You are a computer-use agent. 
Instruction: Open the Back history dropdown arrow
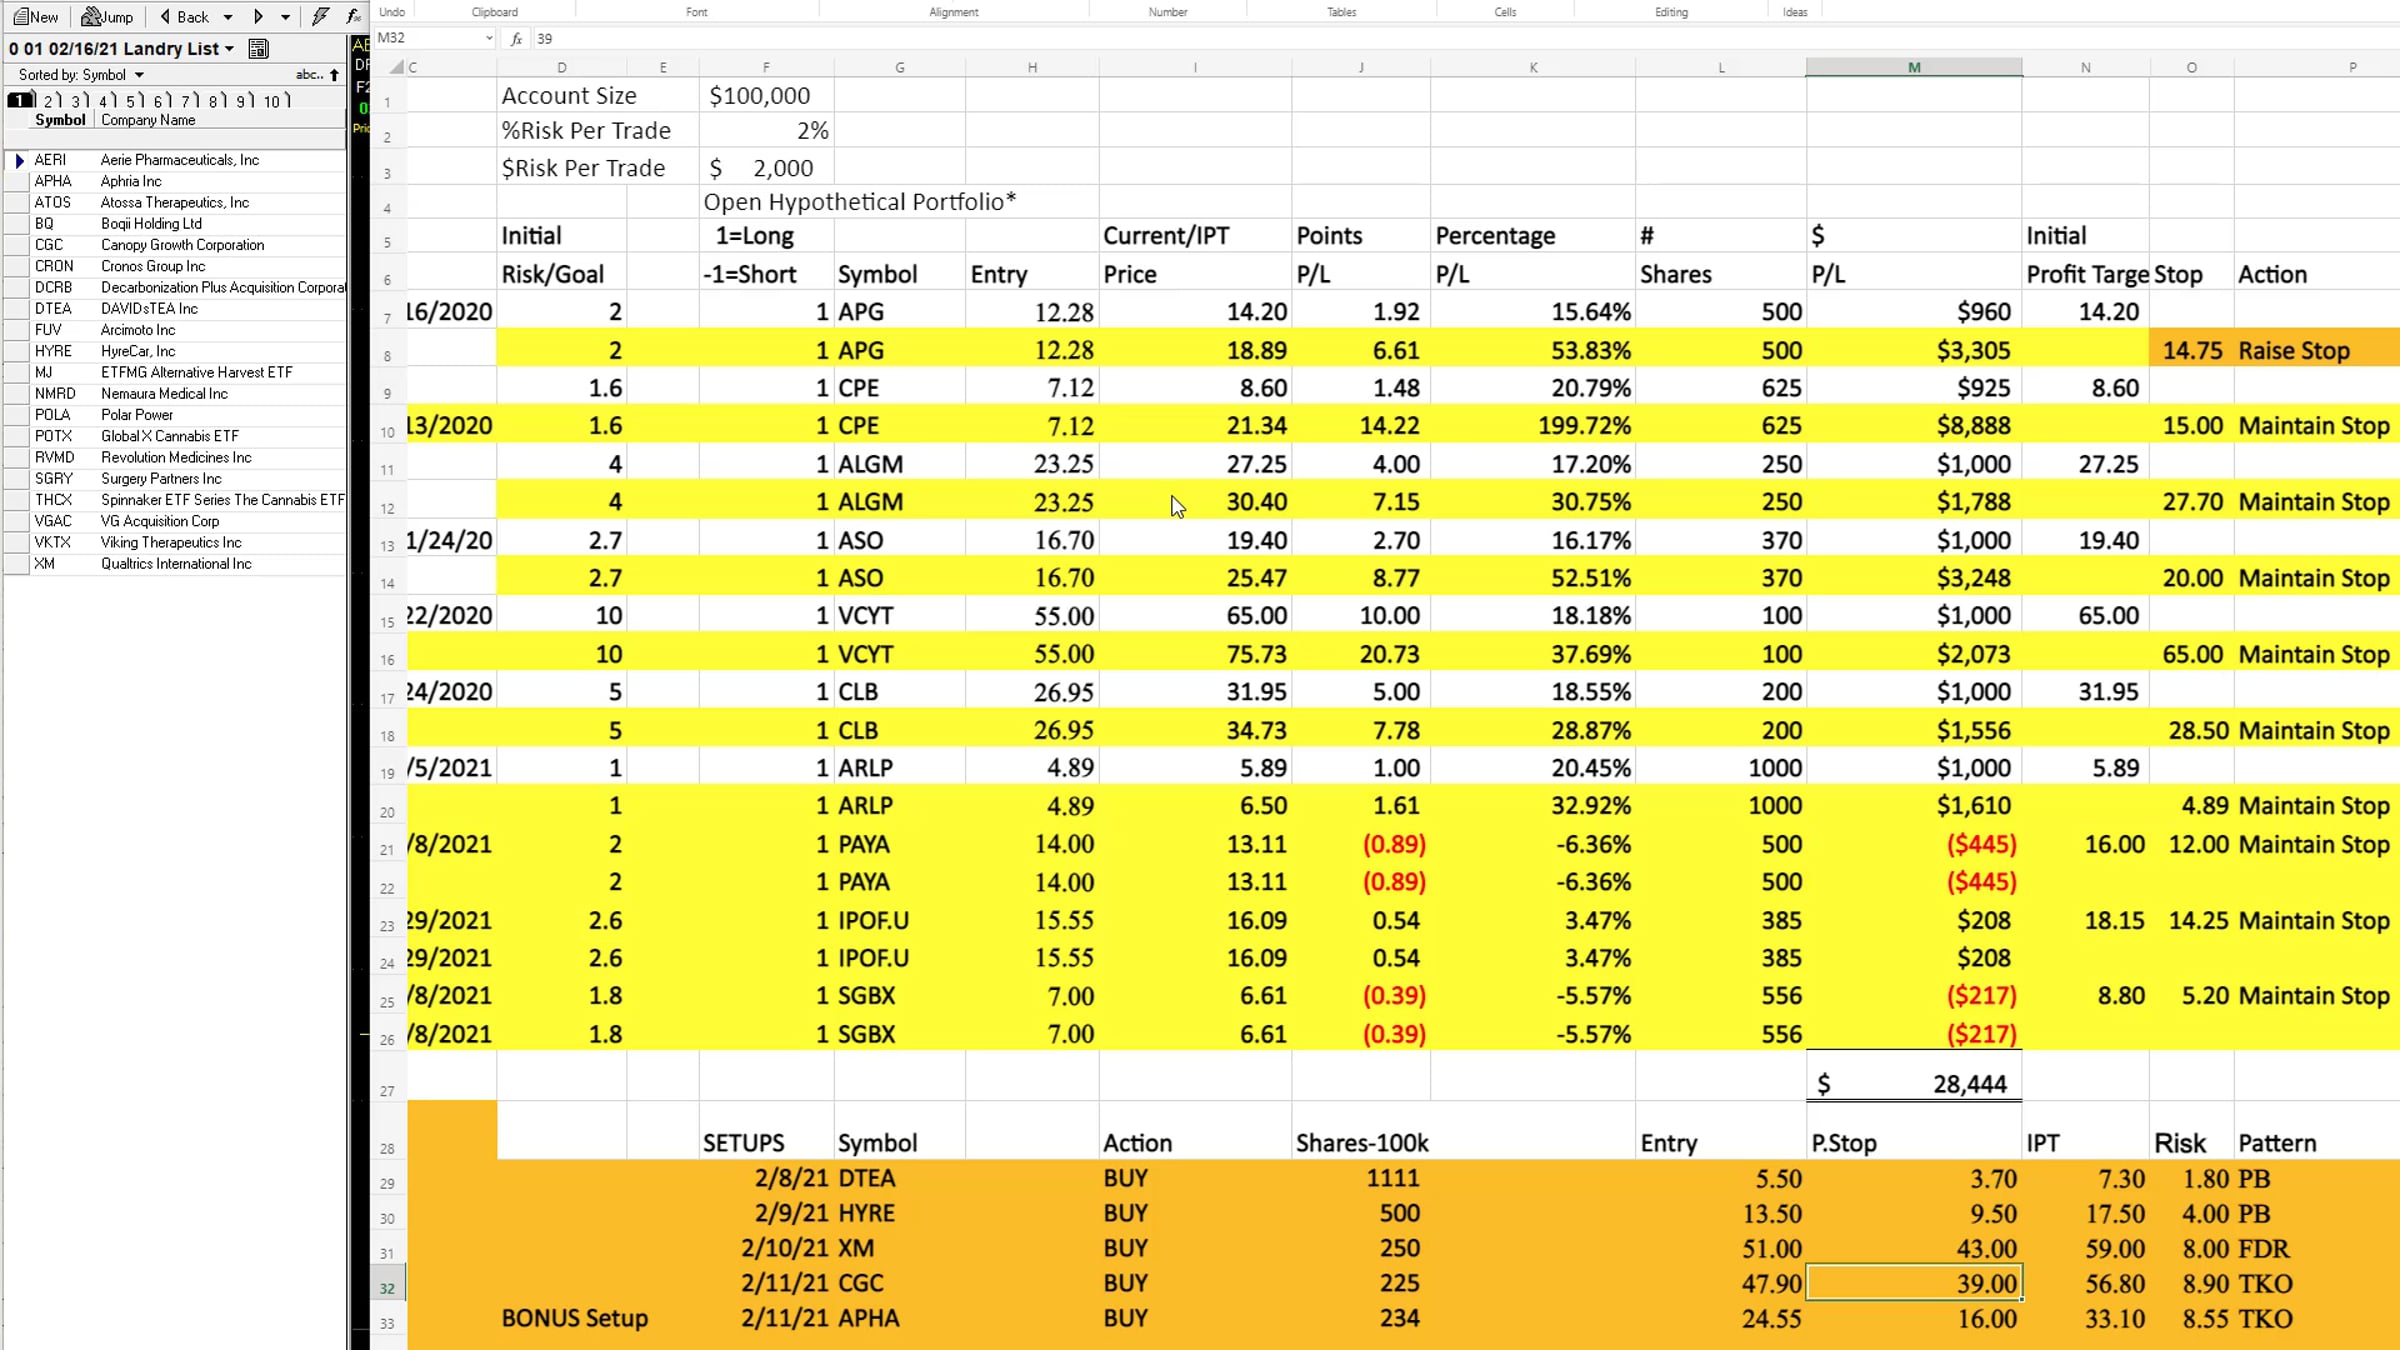228,17
